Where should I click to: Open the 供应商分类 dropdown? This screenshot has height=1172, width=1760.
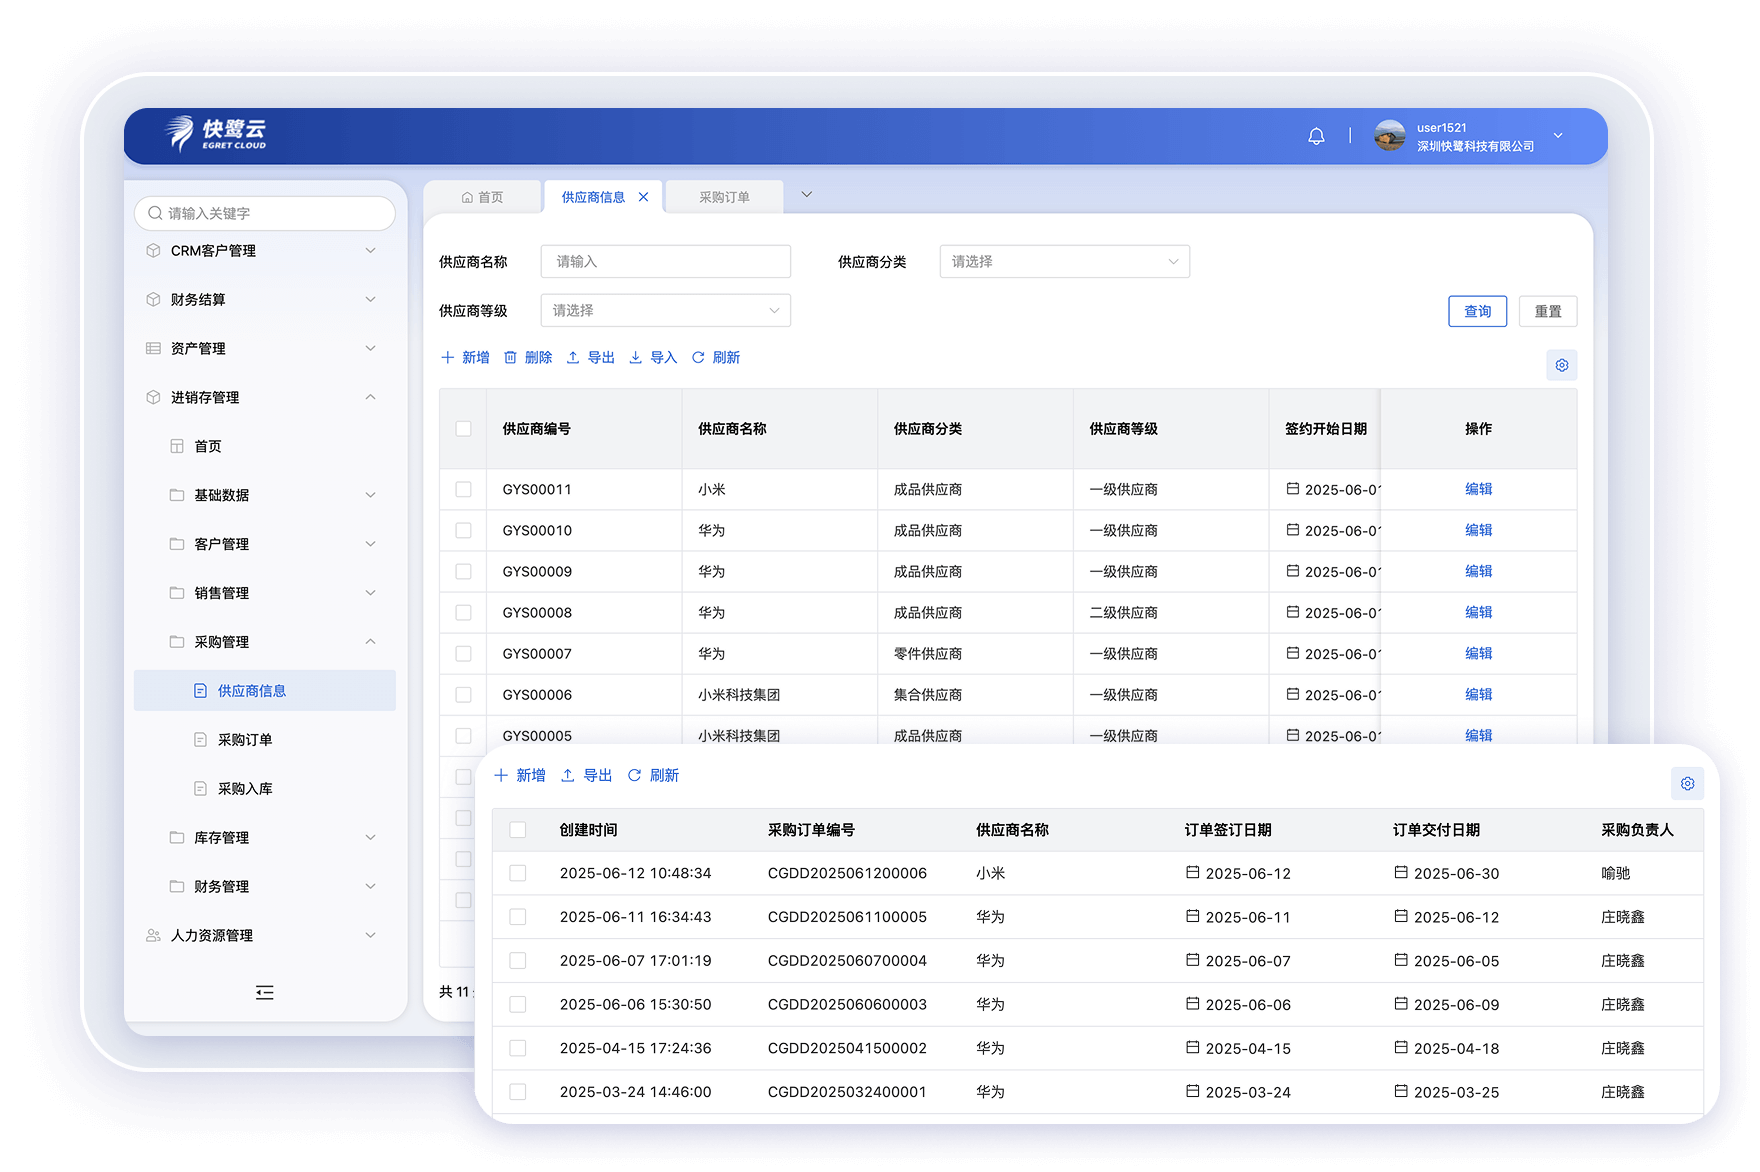point(1064,262)
